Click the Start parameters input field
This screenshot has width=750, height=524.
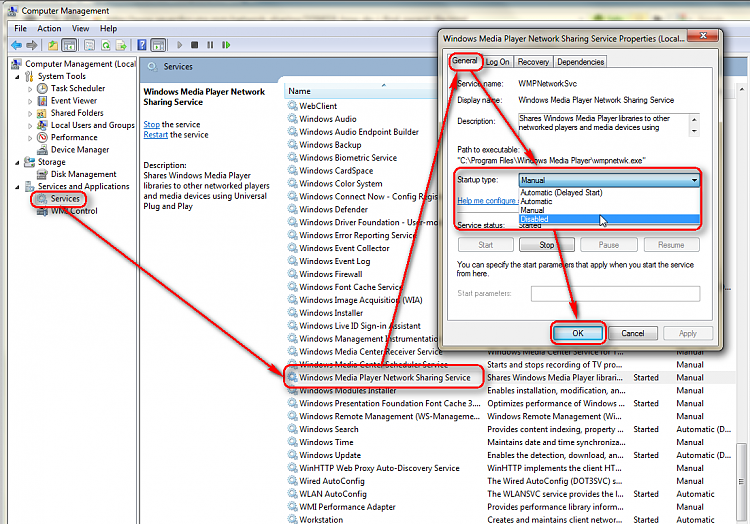(615, 294)
